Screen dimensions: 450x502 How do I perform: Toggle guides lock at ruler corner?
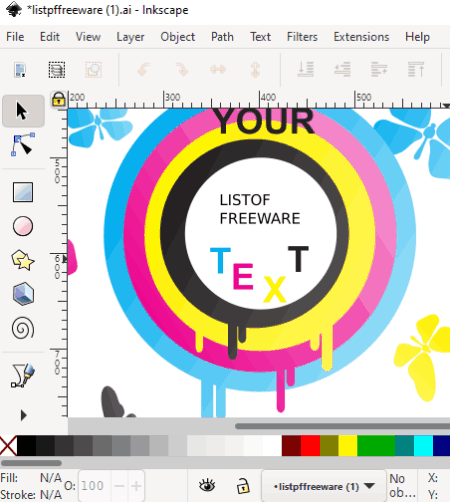tap(59, 99)
